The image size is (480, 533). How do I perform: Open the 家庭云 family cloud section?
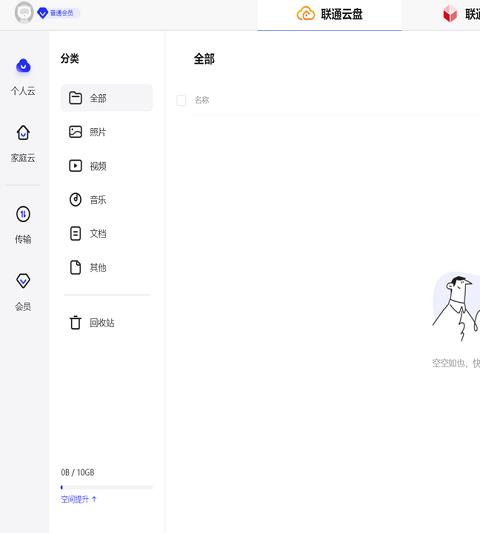pos(23,144)
